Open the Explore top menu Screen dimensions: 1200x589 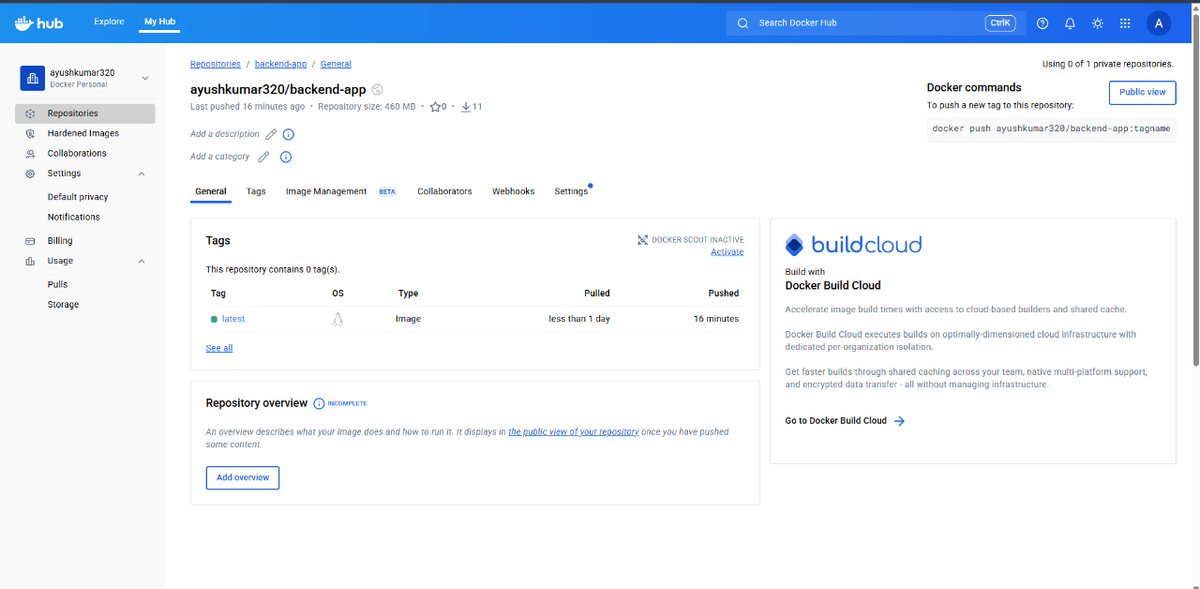pyautogui.click(x=109, y=21)
